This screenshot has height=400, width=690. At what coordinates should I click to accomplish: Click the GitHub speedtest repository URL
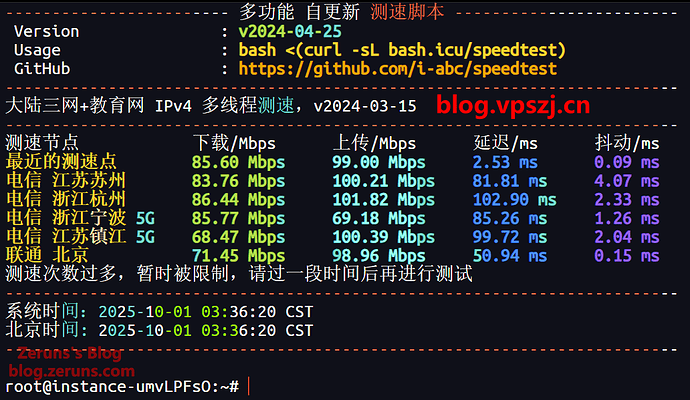point(397,69)
